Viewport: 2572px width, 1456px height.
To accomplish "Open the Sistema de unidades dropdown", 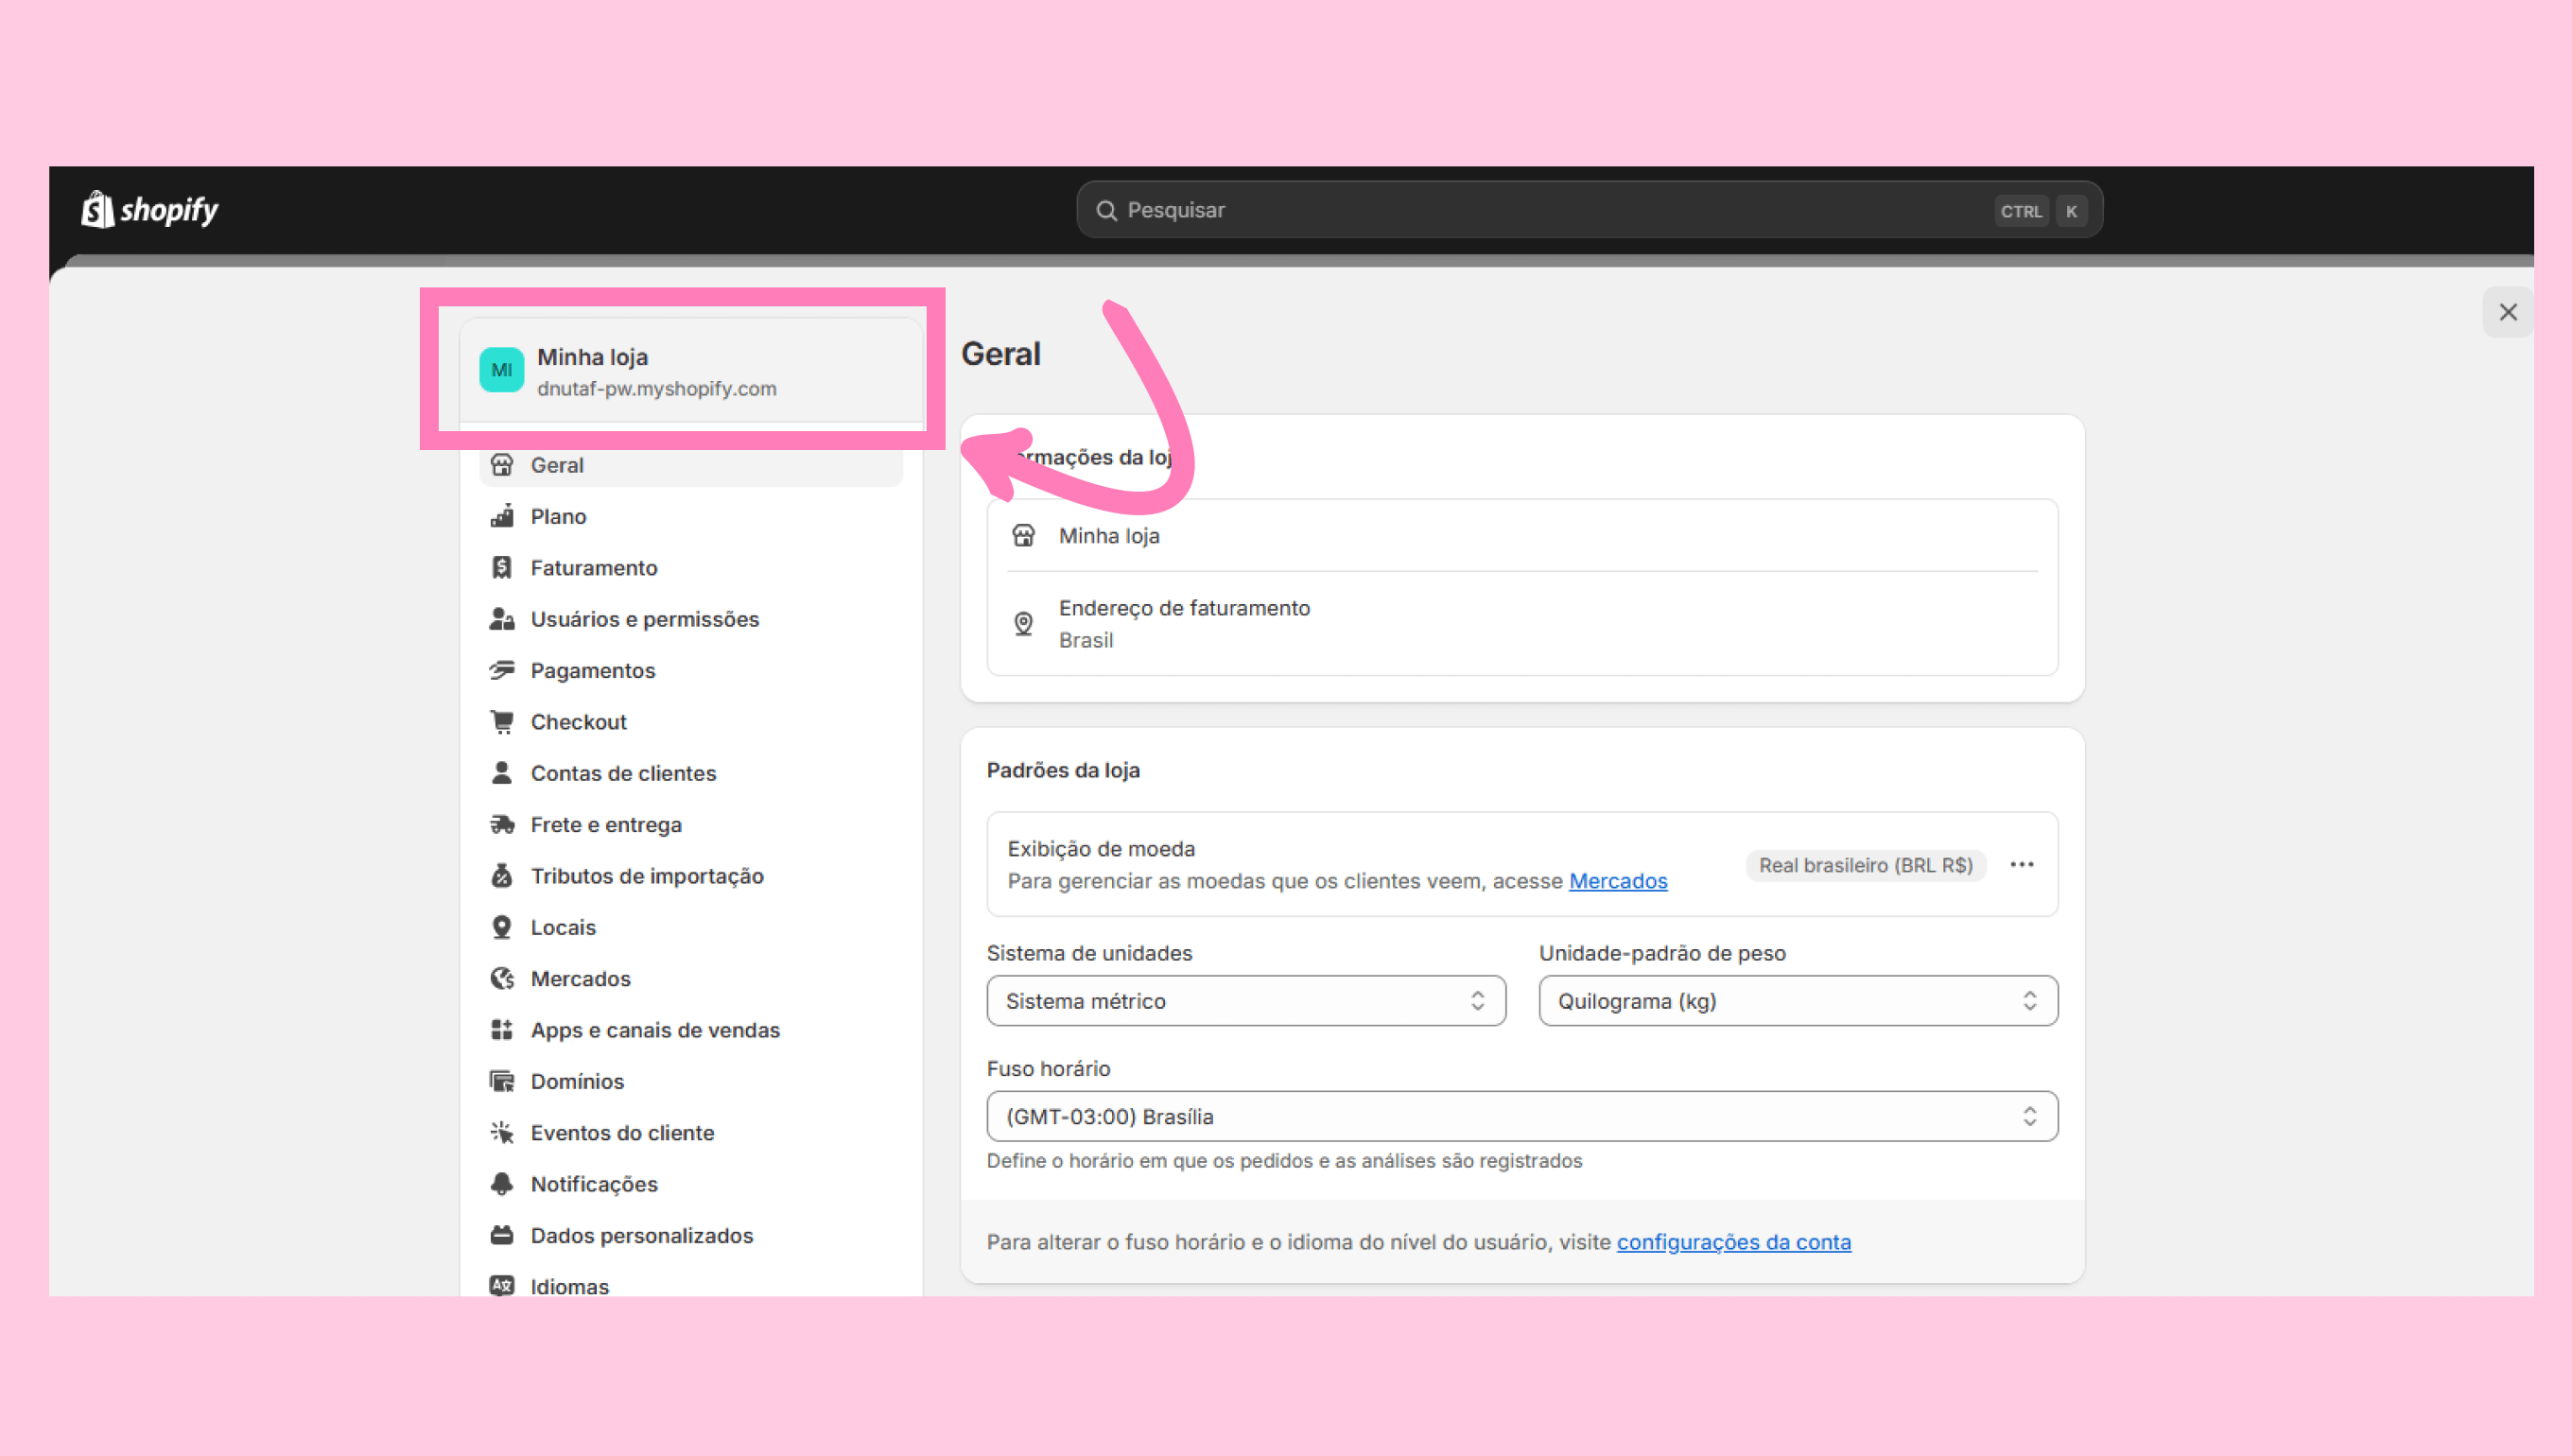I will (1245, 1001).
